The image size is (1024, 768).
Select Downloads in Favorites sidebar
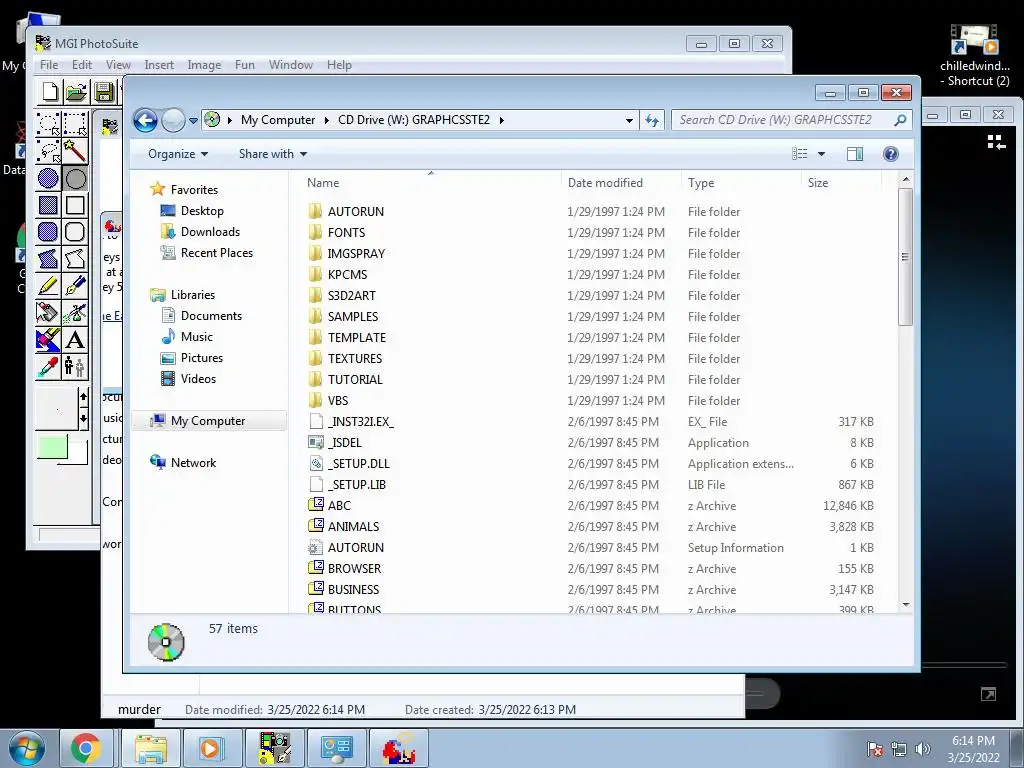coord(210,232)
